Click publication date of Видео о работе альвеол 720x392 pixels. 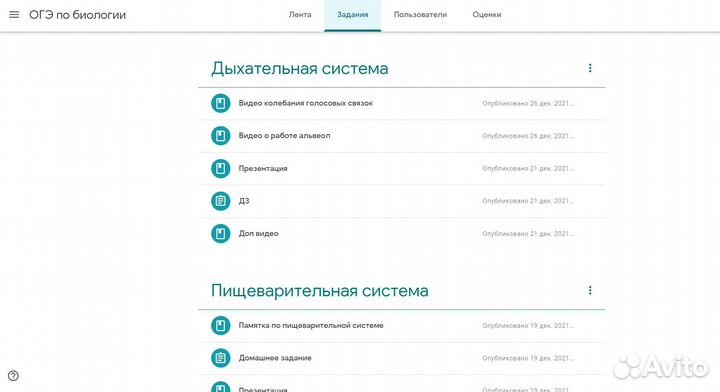528,136
